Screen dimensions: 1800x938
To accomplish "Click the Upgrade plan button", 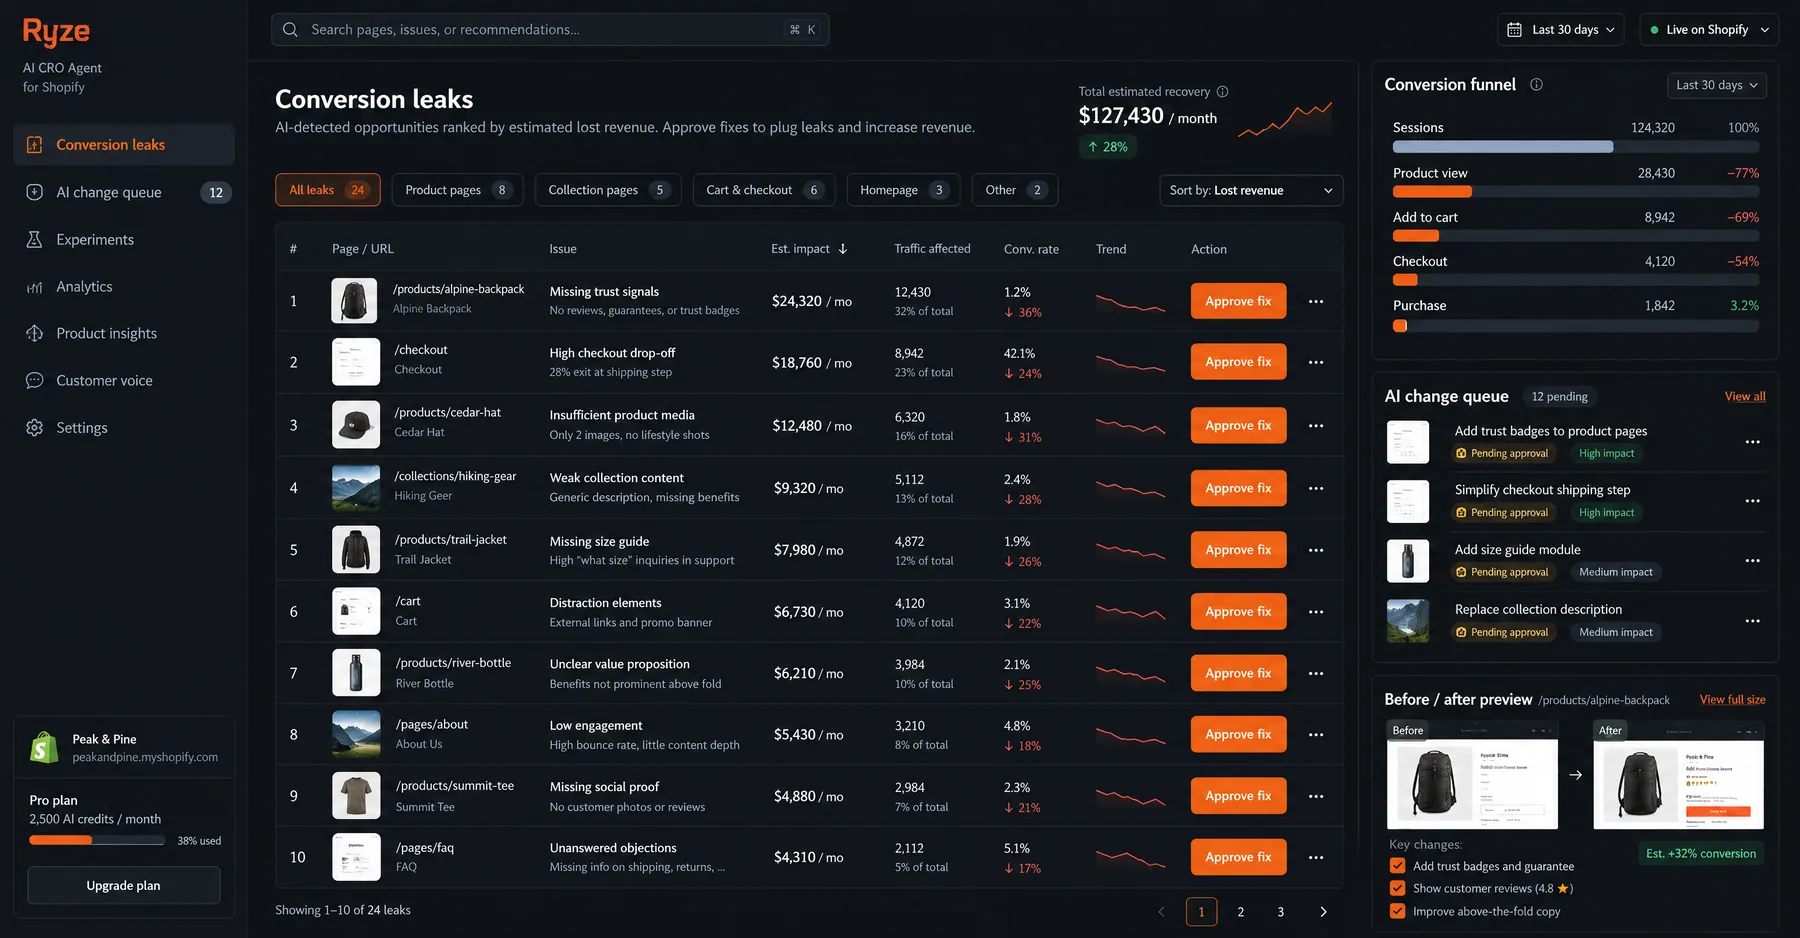I will click(123, 886).
